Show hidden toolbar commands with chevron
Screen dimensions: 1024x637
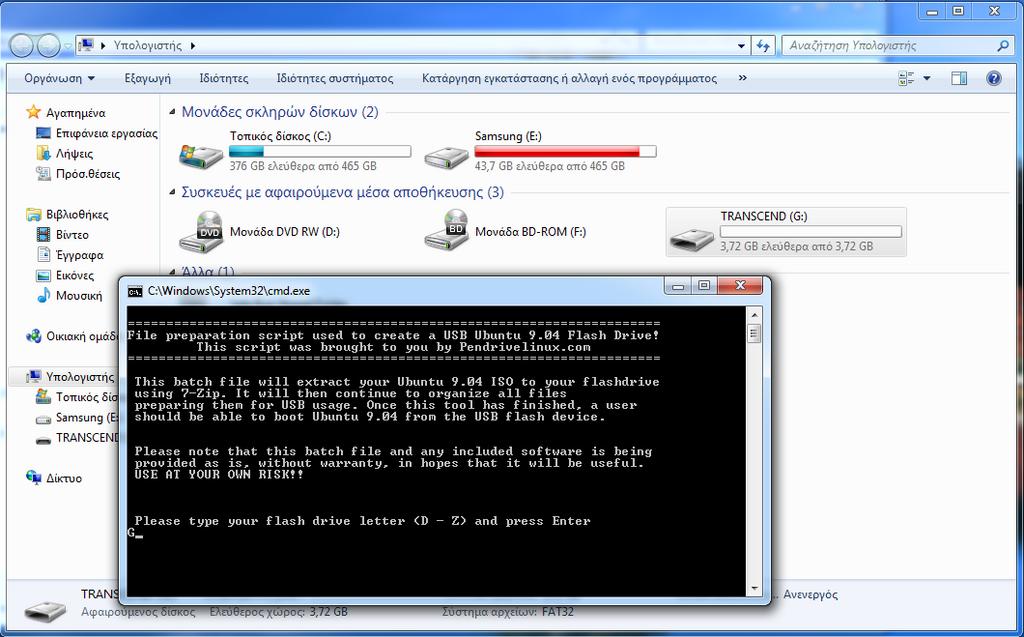pyautogui.click(x=743, y=78)
